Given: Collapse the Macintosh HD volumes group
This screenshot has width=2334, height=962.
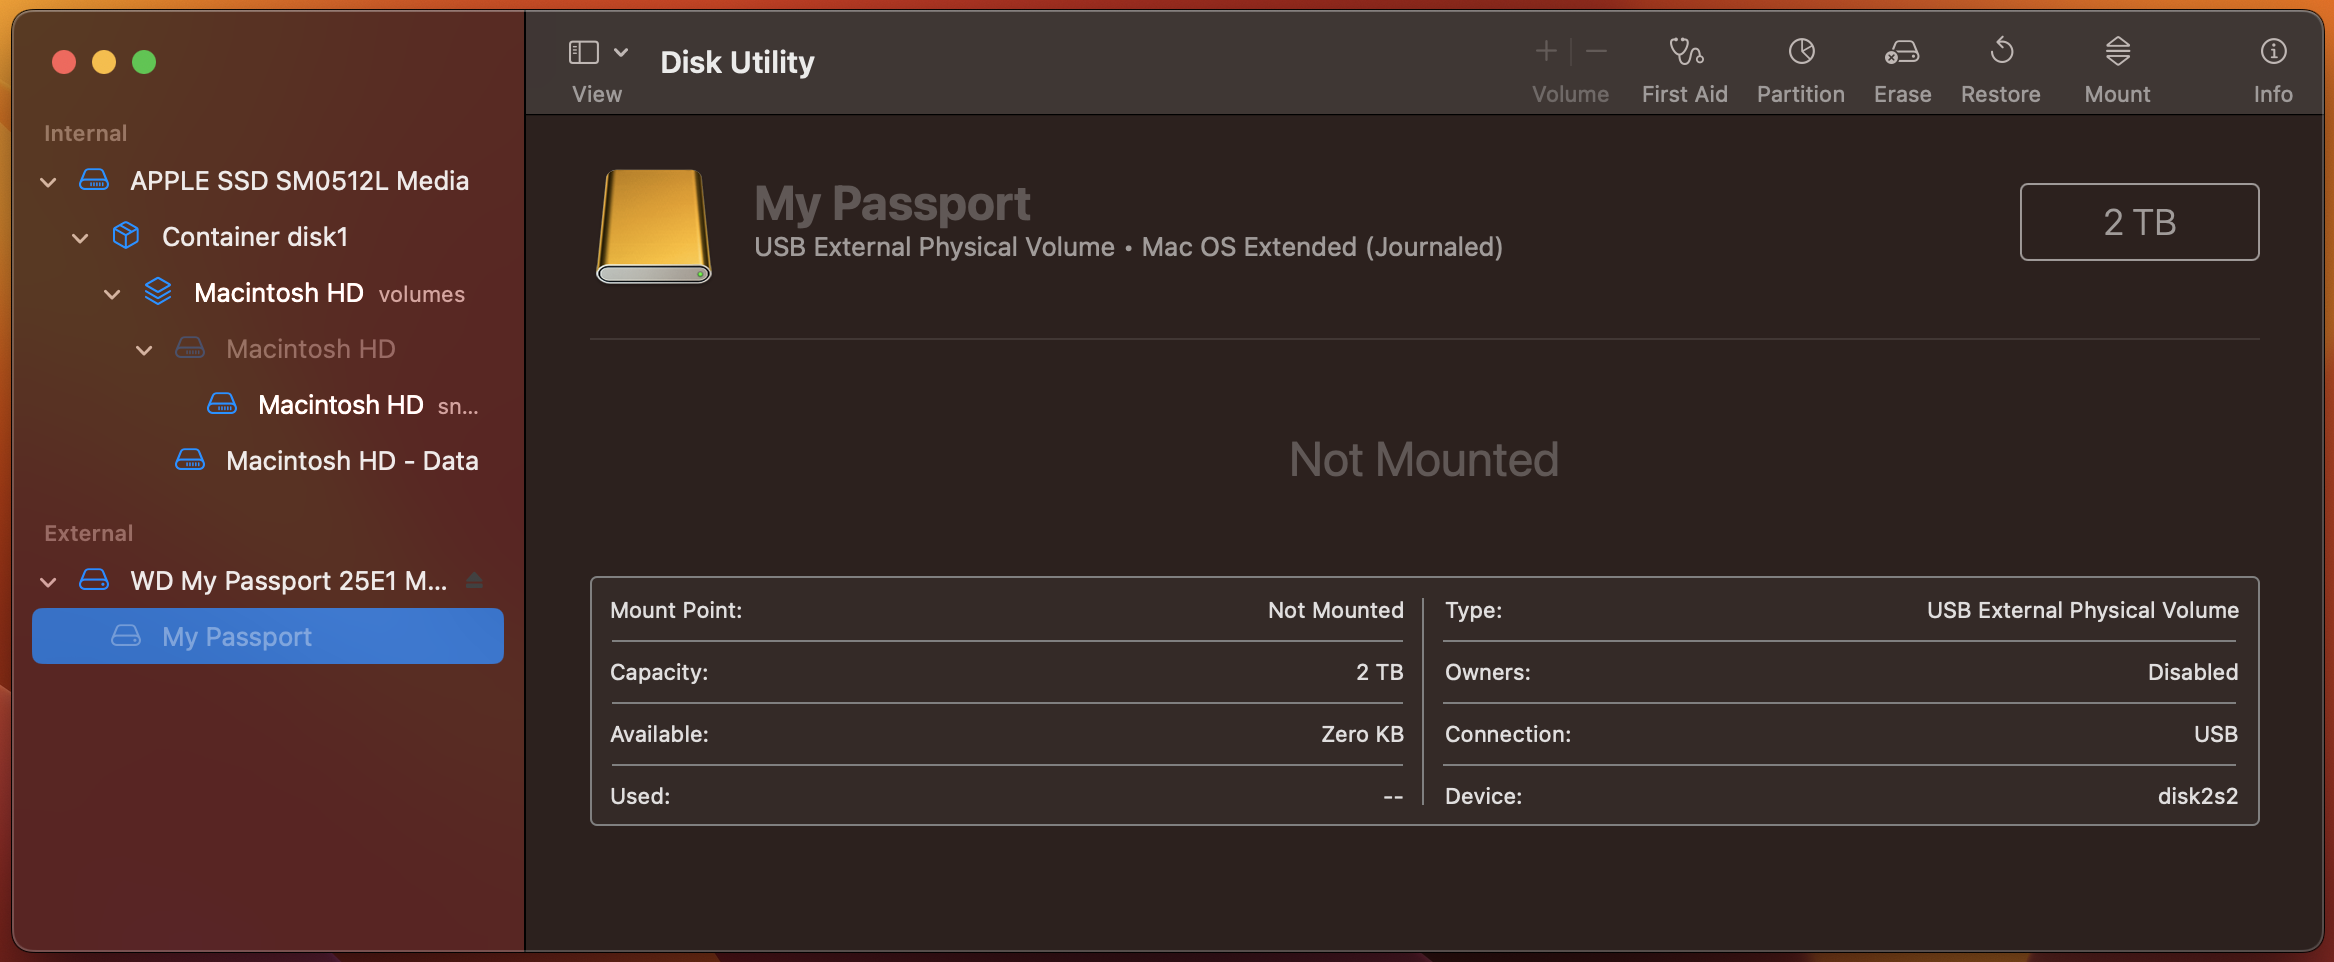Looking at the screenshot, I should 112,294.
